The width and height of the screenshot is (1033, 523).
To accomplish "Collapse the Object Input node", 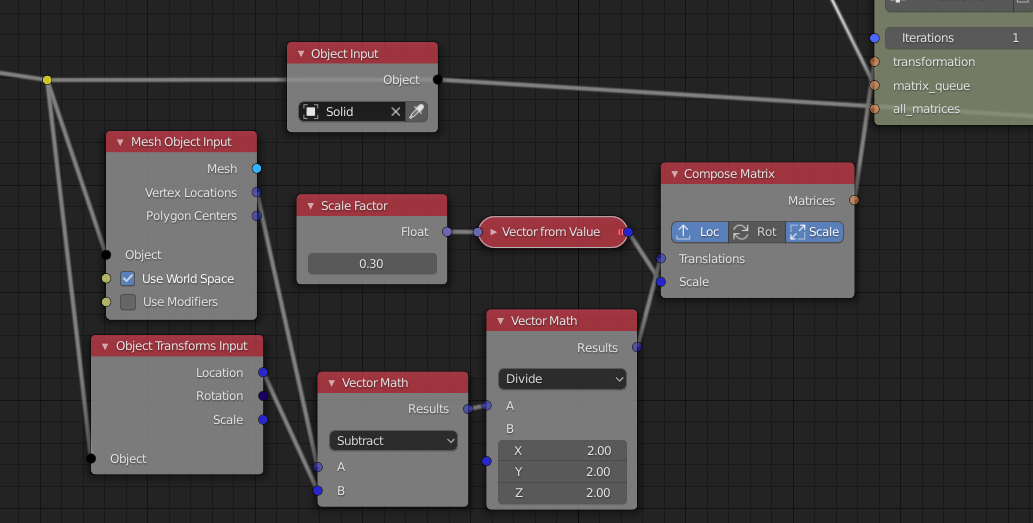I will tap(301, 54).
